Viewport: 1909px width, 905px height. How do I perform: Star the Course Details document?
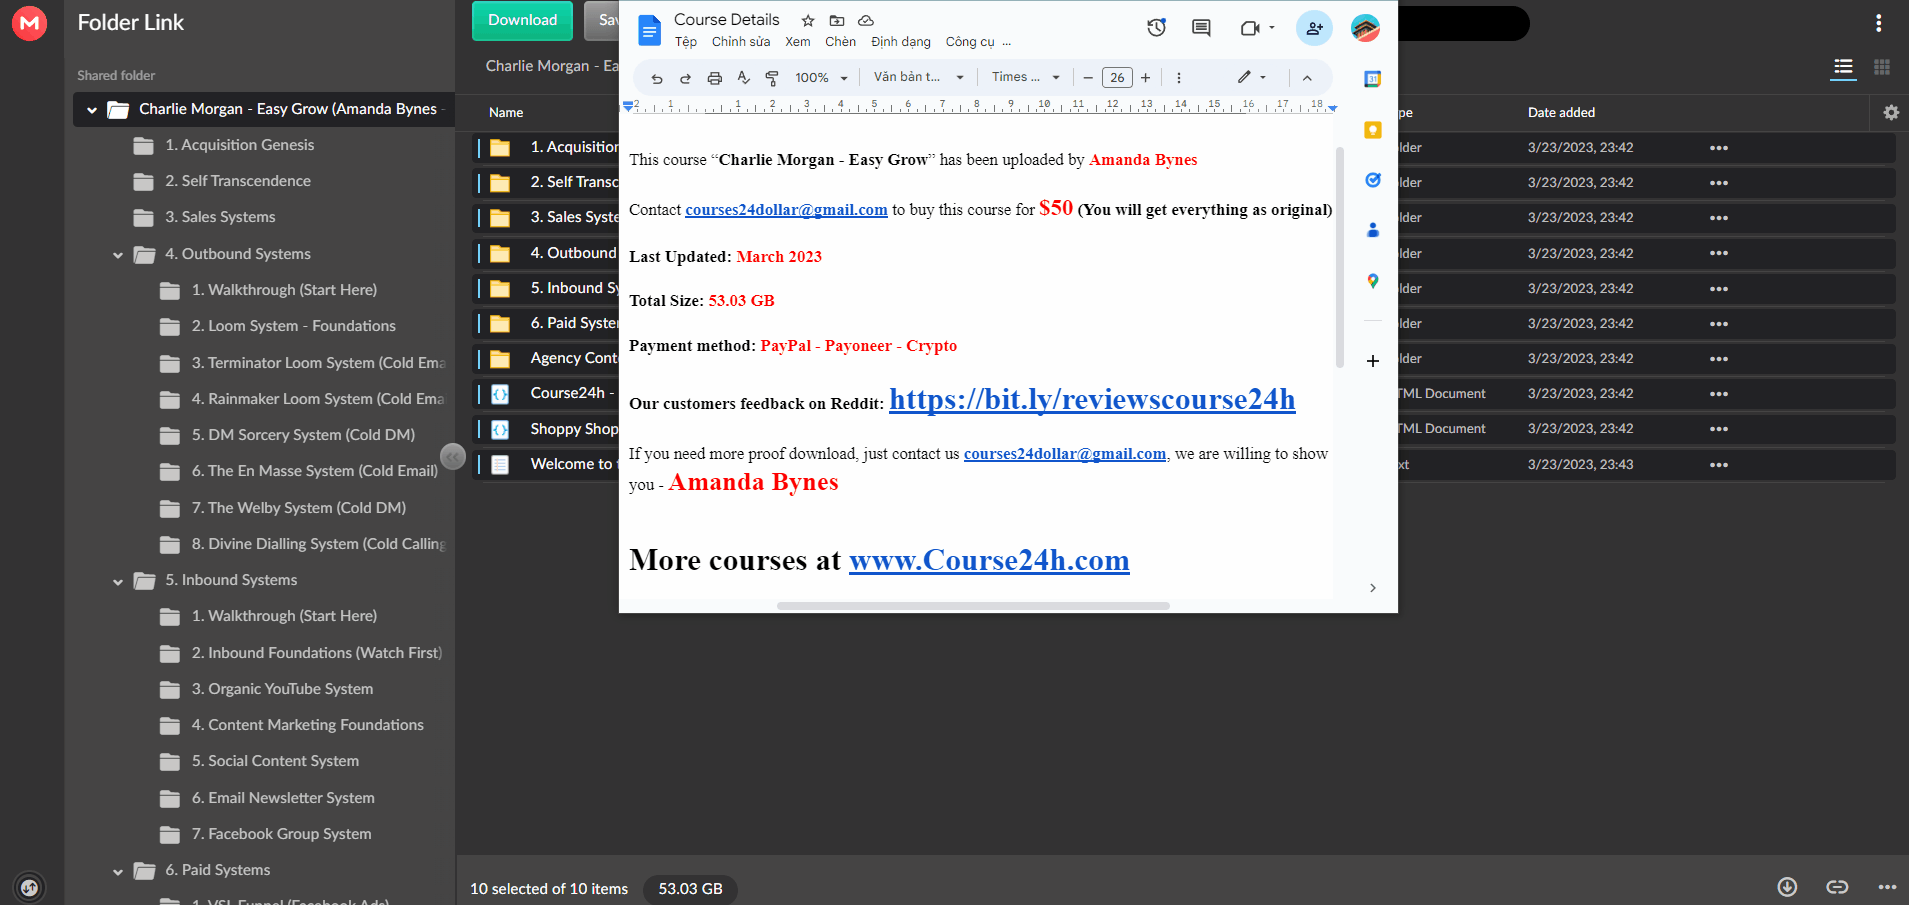(808, 20)
